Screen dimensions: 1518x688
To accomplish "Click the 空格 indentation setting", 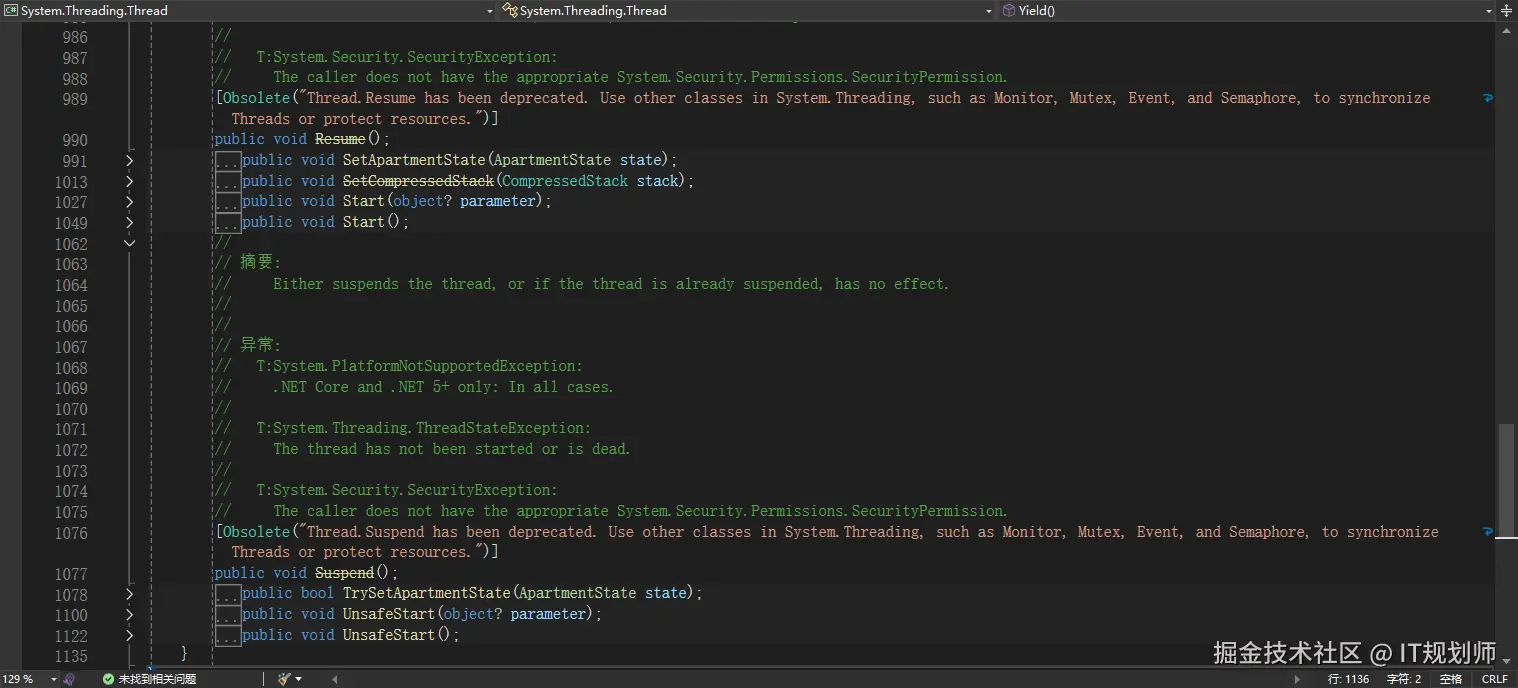I will click(1451, 679).
